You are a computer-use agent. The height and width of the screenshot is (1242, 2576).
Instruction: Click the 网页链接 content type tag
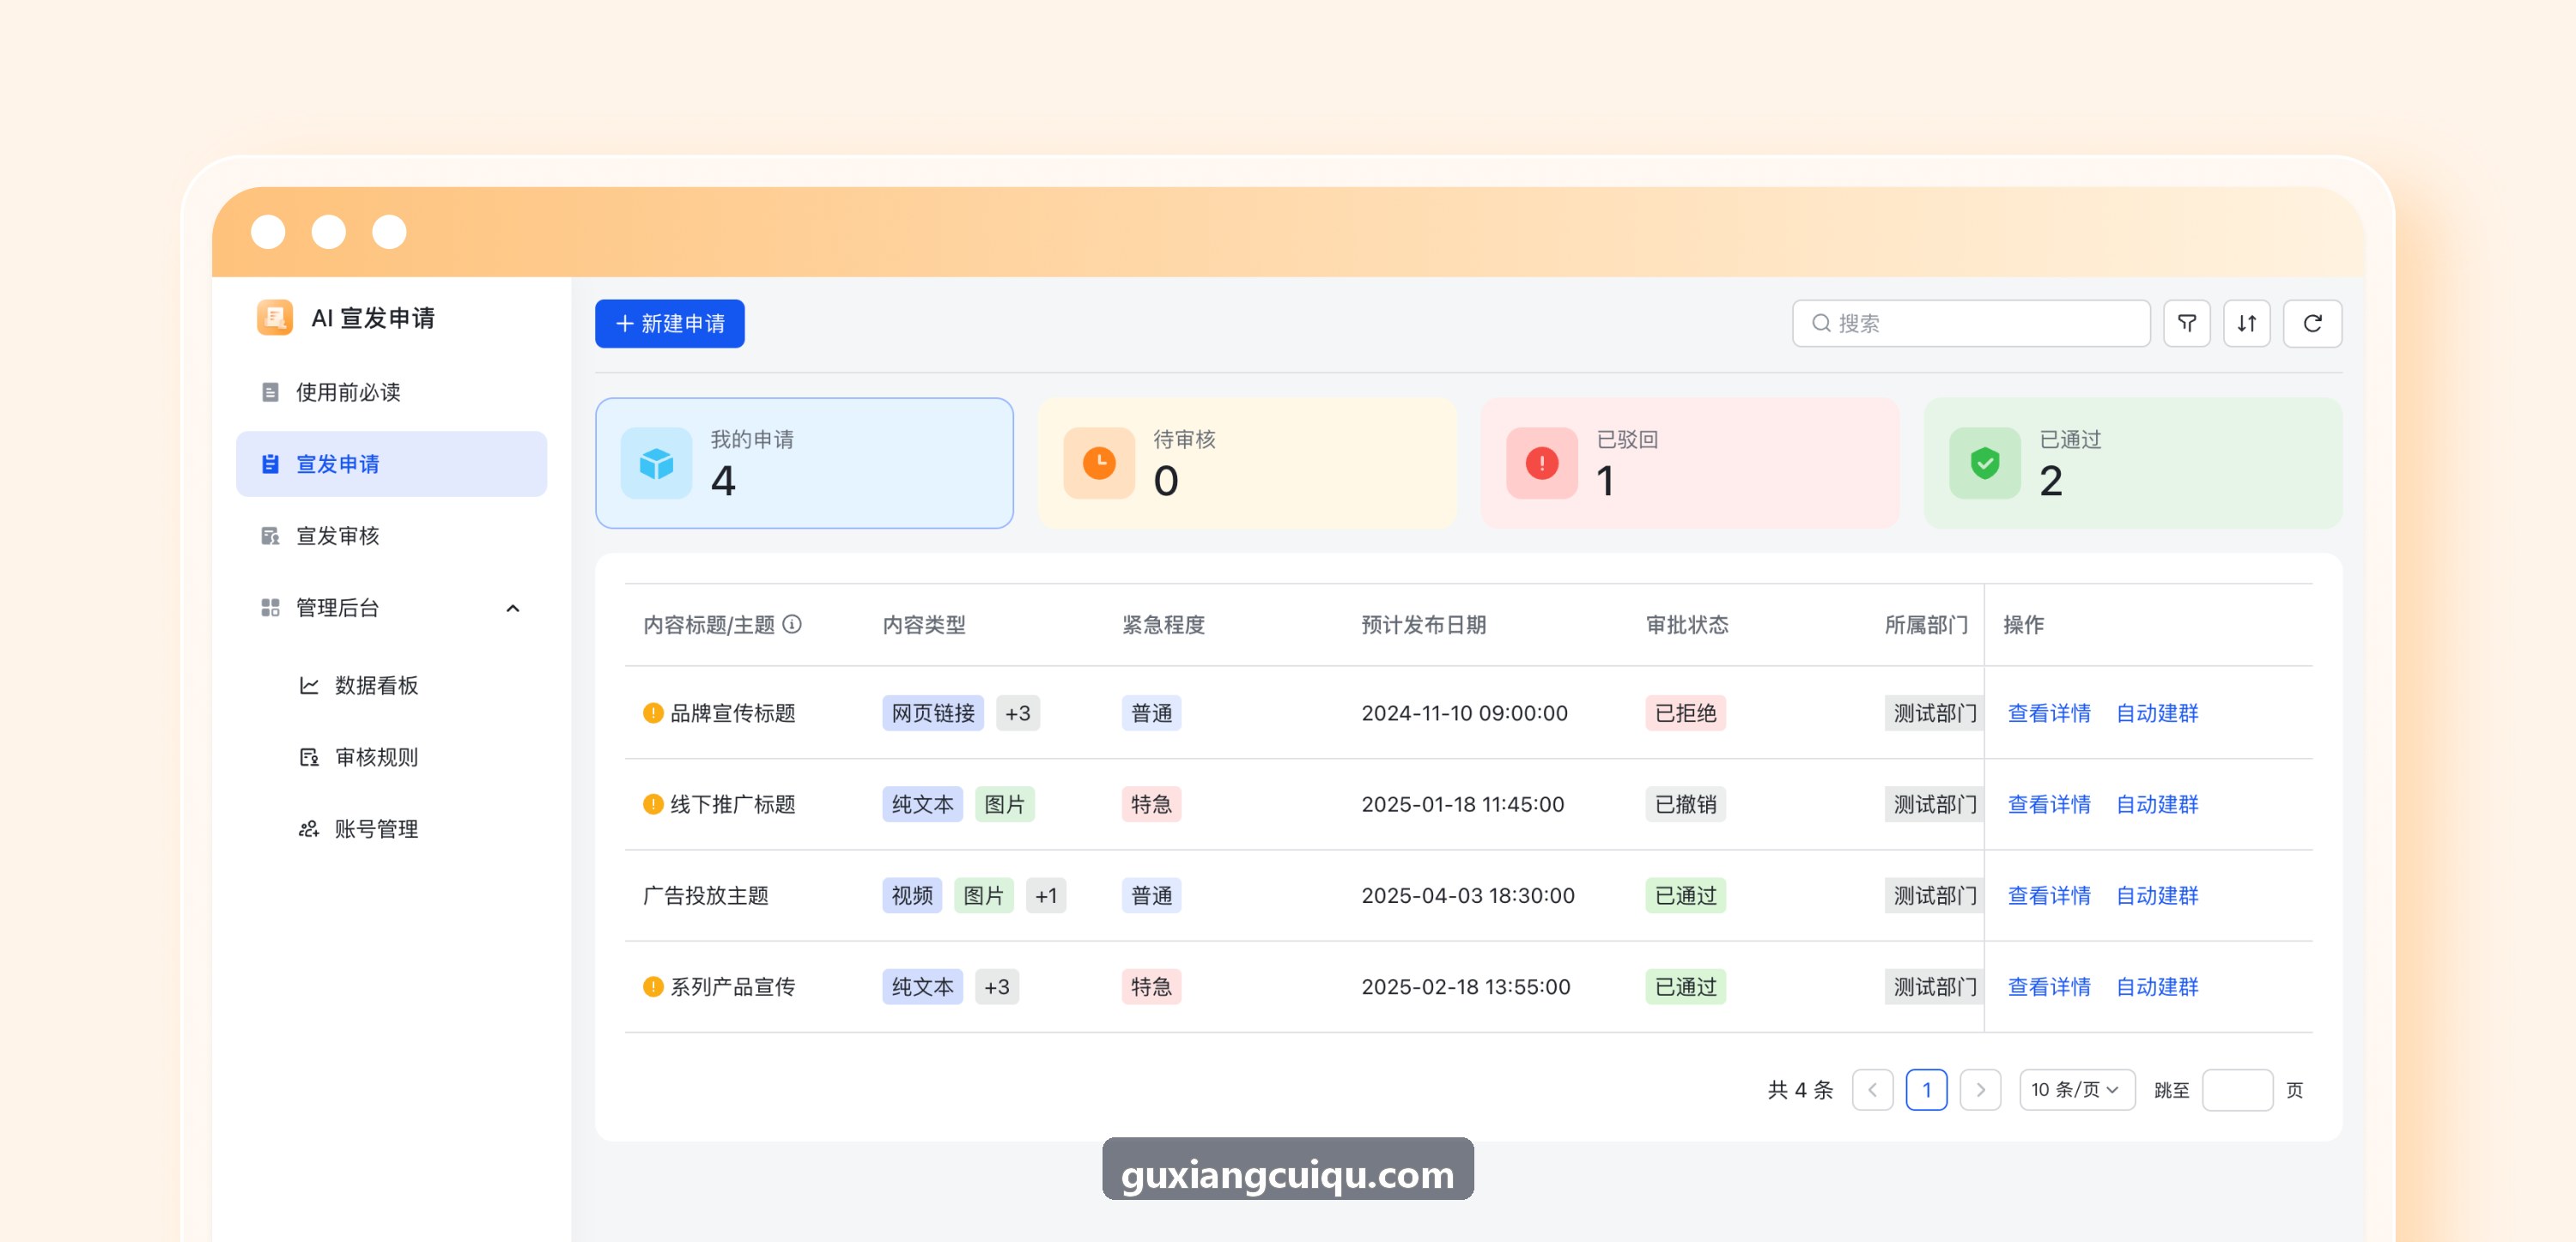coord(933,712)
